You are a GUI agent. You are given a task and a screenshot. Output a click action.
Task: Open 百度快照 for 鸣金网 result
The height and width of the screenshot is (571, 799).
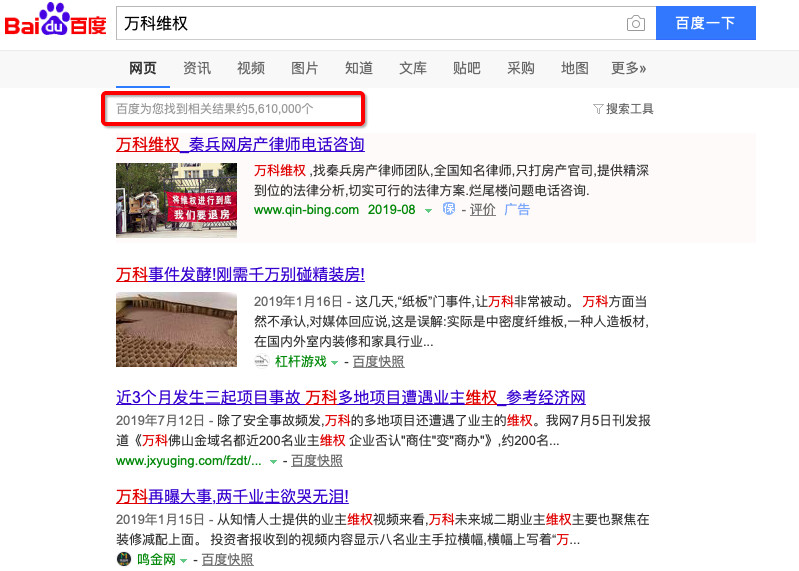point(228,559)
